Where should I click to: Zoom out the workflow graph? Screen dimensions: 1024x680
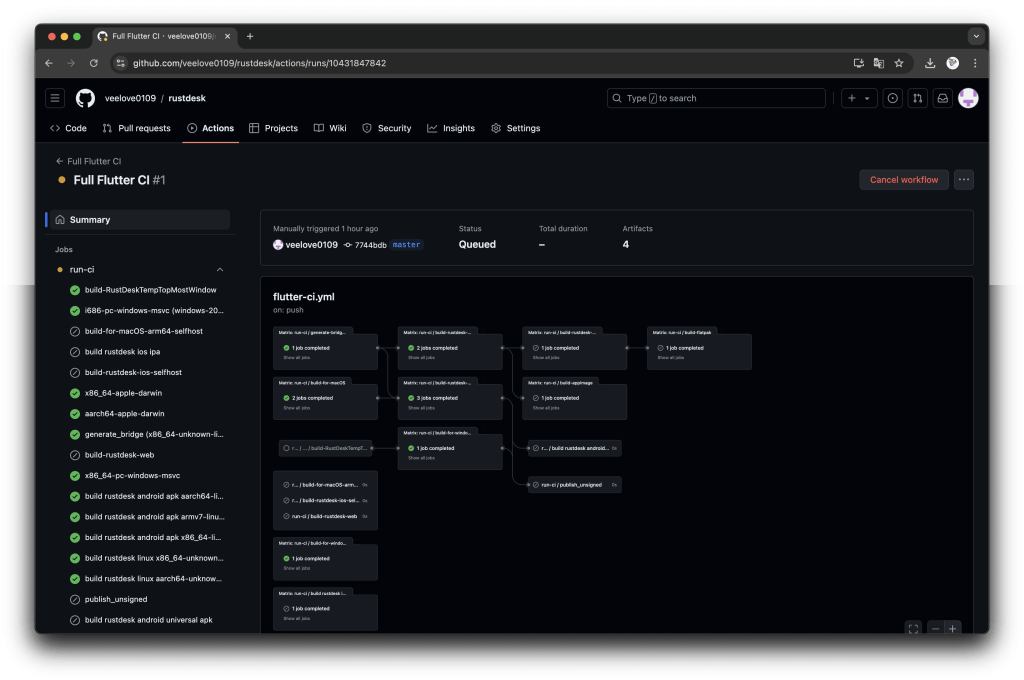(x=935, y=628)
